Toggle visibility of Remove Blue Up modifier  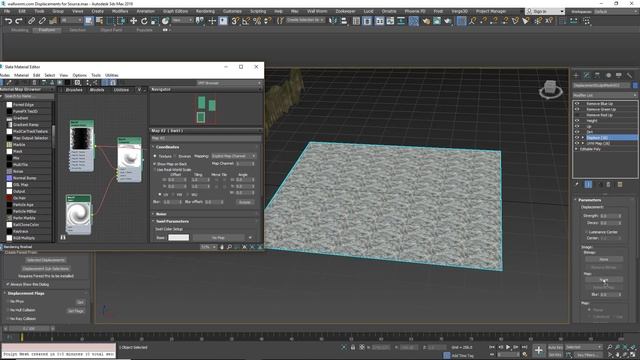(577, 104)
